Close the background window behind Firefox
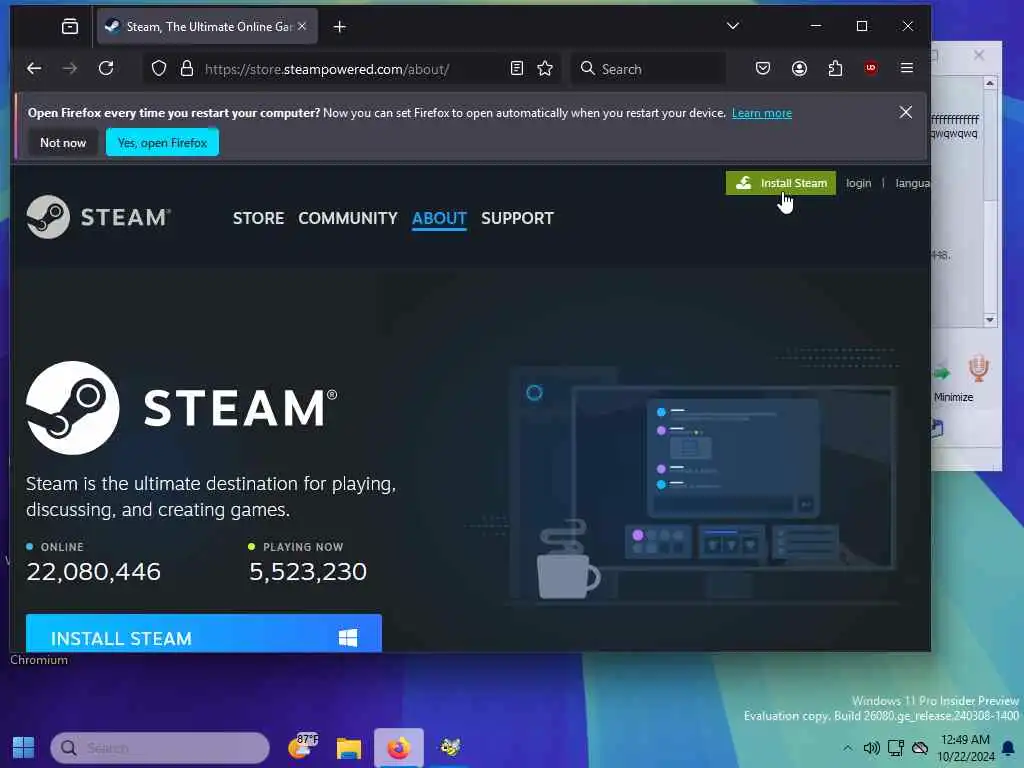 (x=978, y=56)
